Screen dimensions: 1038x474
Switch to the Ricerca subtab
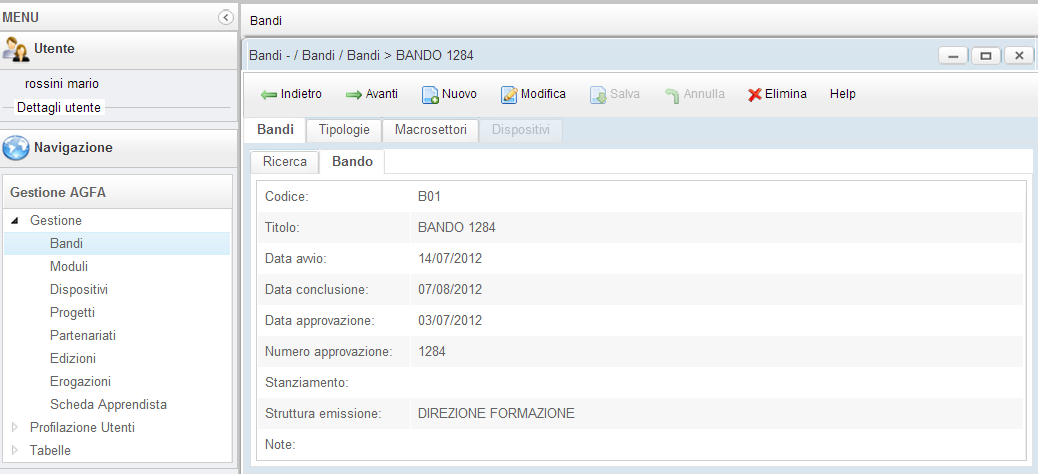click(x=284, y=162)
